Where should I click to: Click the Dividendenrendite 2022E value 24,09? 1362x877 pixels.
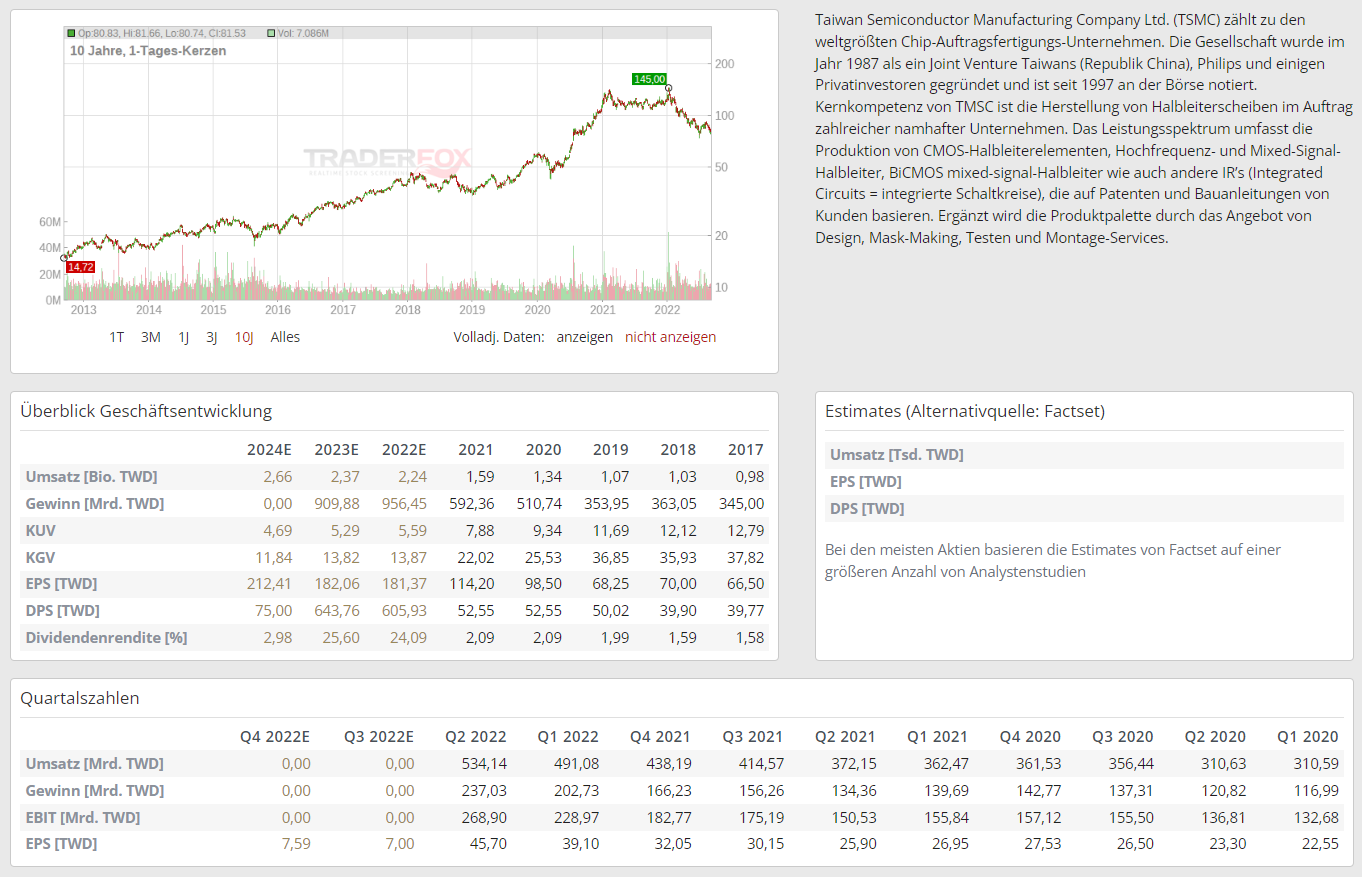click(408, 637)
